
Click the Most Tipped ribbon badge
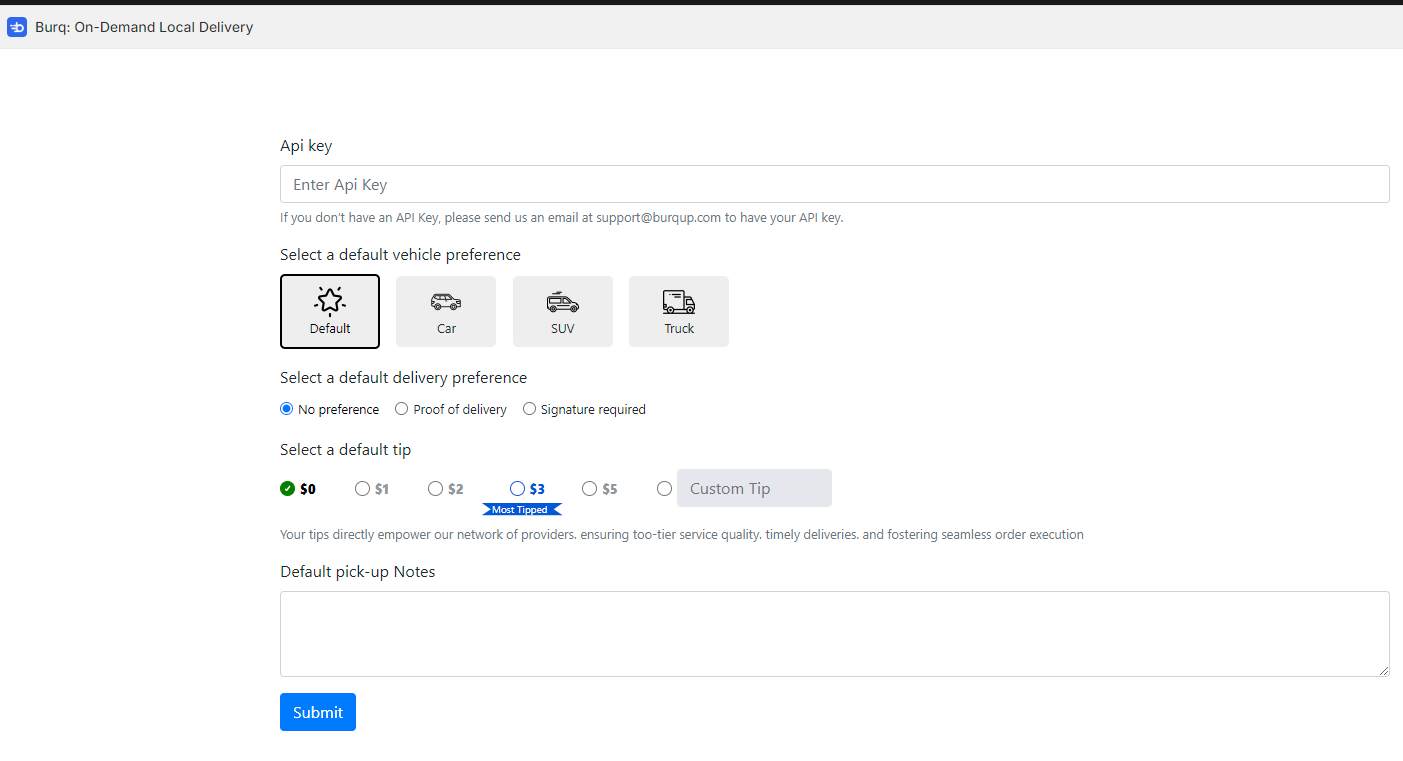(x=521, y=510)
